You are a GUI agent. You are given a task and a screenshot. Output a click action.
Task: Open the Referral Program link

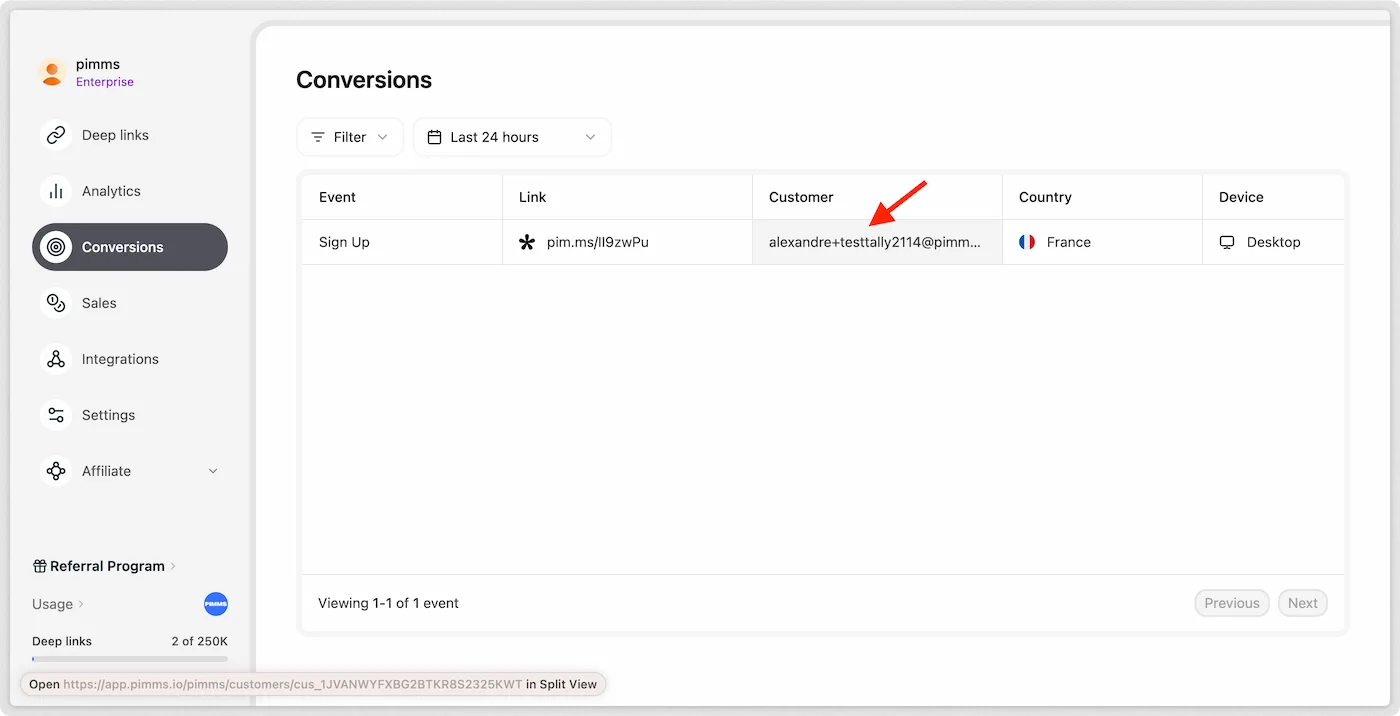pos(106,566)
